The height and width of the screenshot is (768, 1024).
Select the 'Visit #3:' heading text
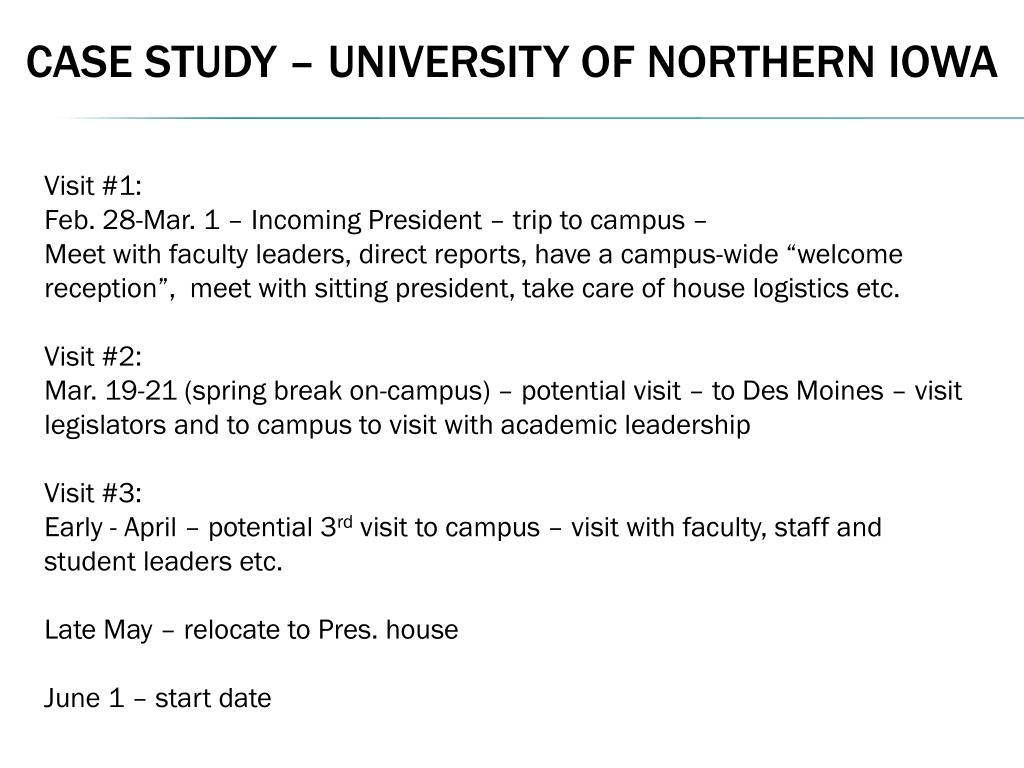pyautogui.click(x=93, y=493)
